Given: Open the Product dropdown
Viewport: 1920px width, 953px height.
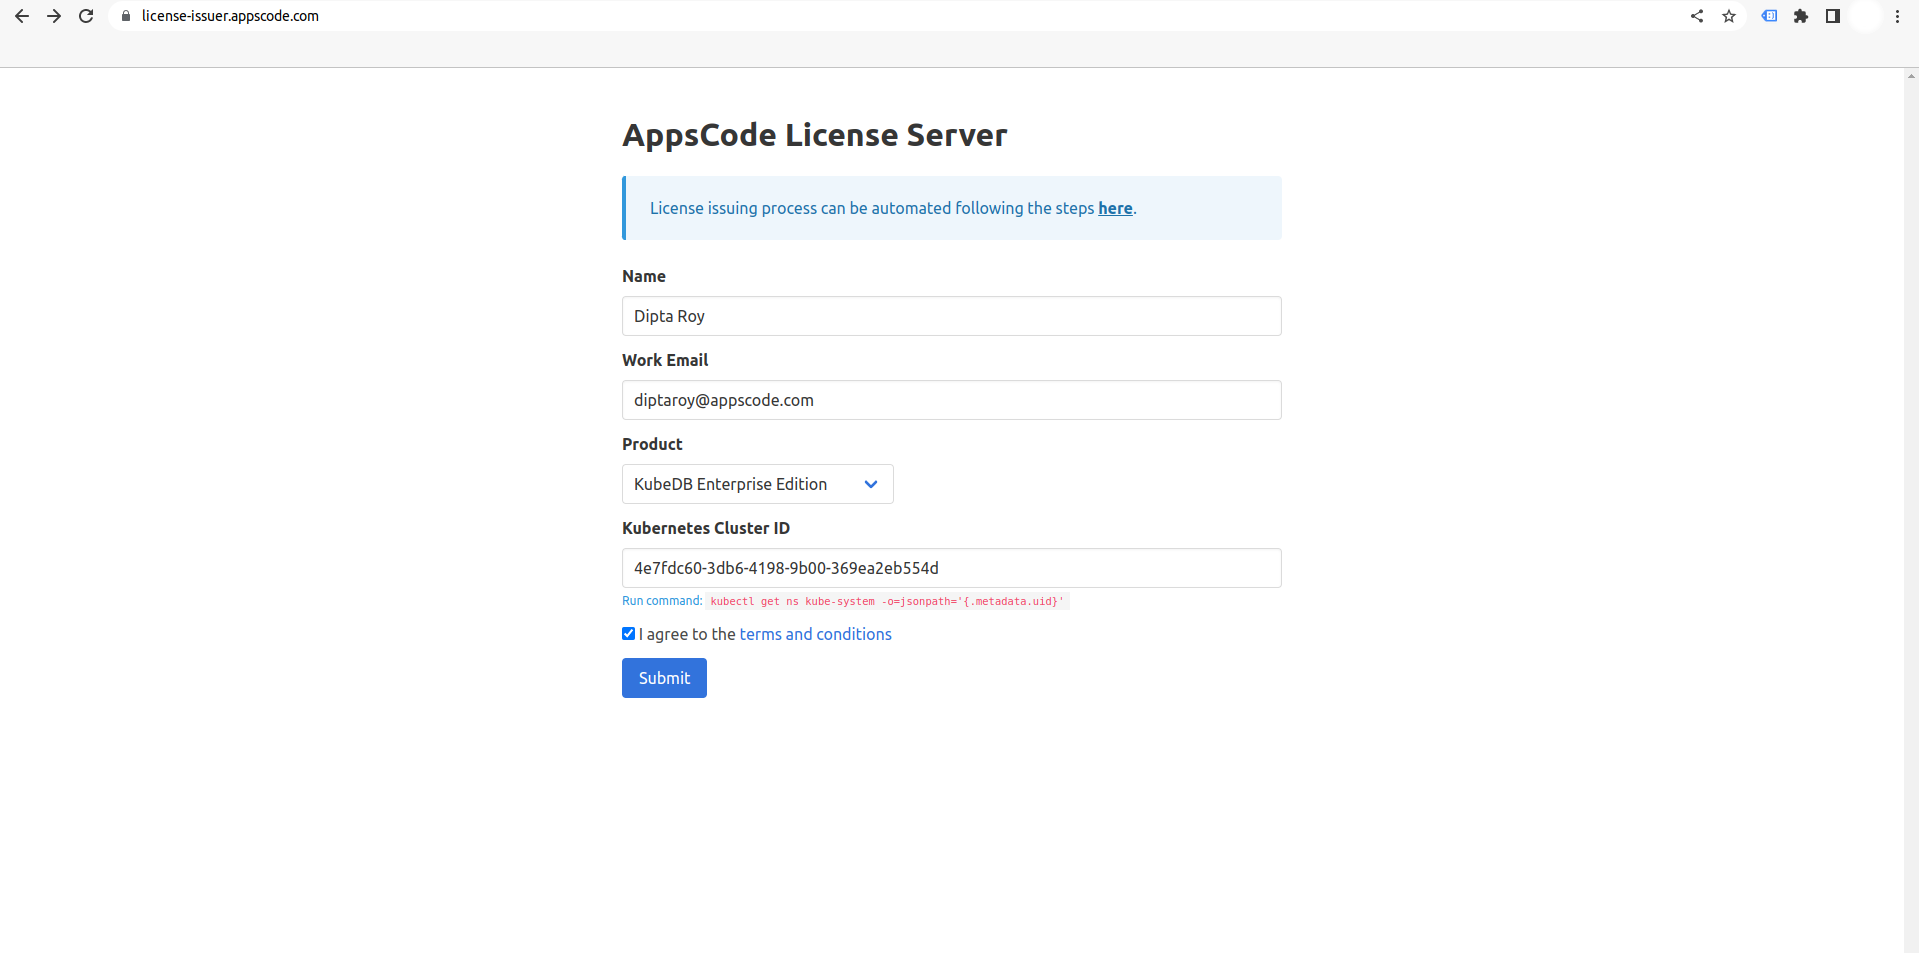Looking at the screenshot, I should tap(757, 484).
